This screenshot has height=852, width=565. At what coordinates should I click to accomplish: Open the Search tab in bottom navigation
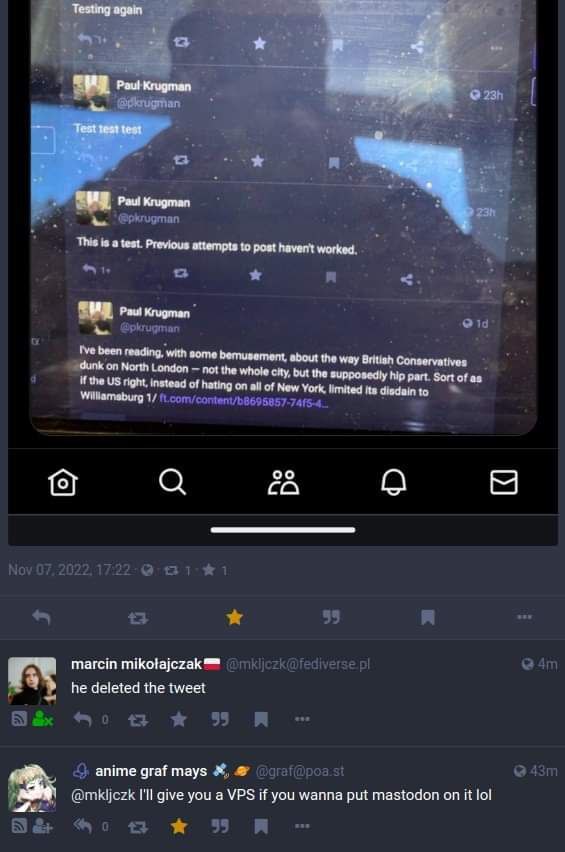[x=173, y=482]
